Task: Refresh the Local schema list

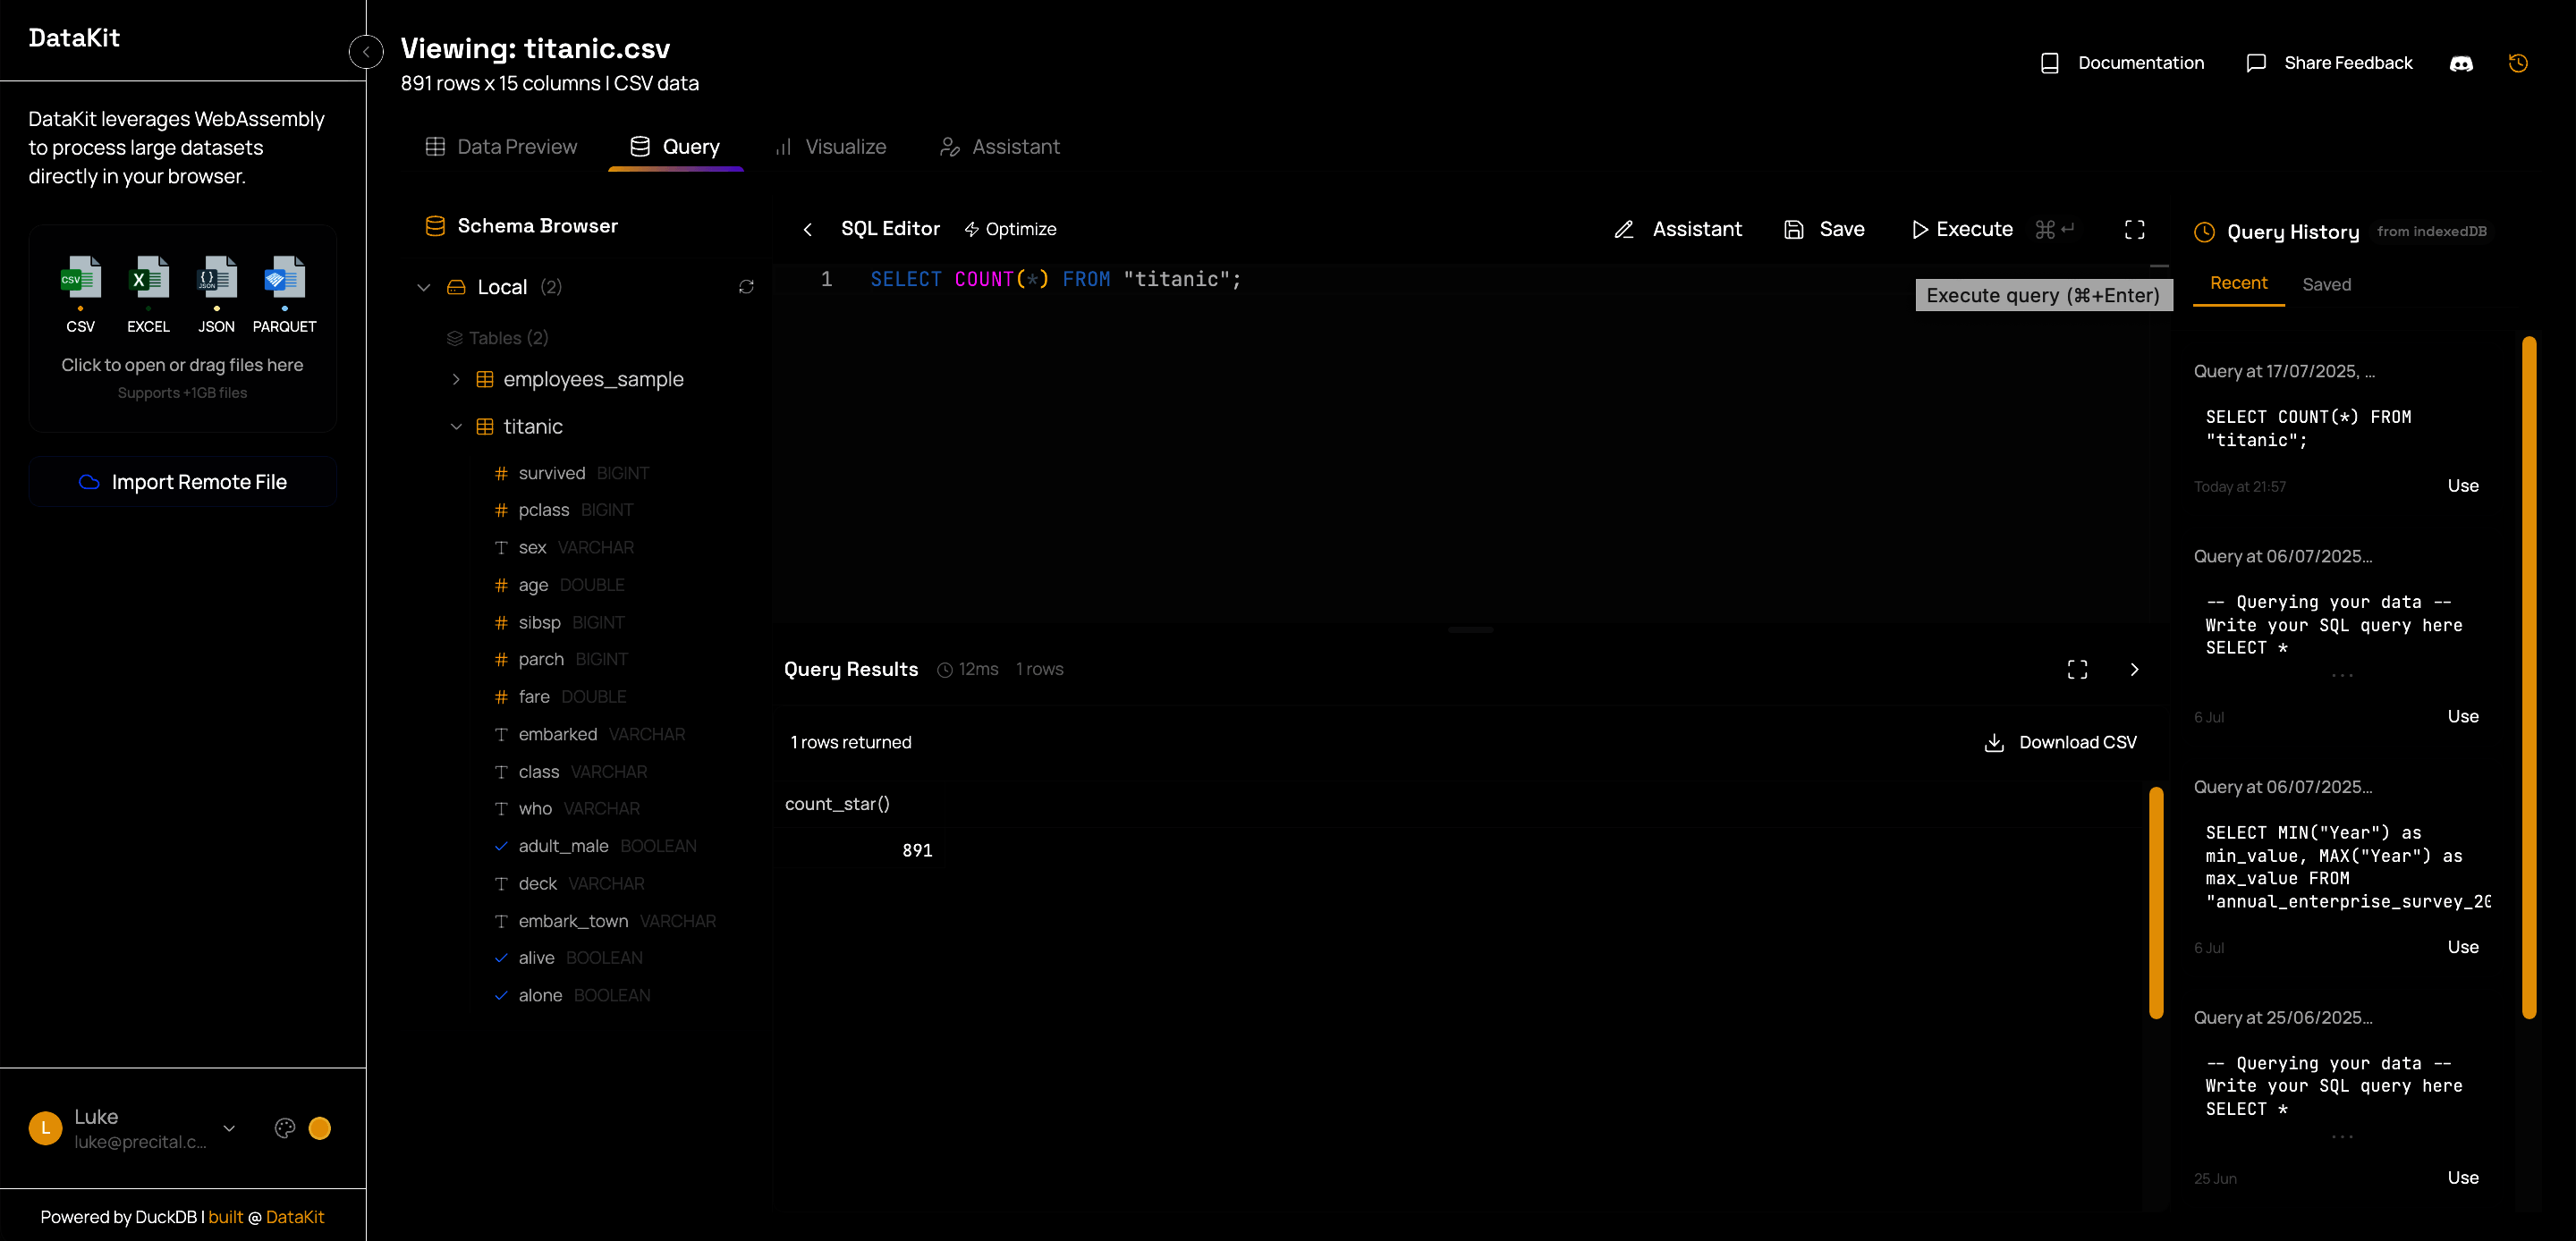Action: tap(746, 287)
